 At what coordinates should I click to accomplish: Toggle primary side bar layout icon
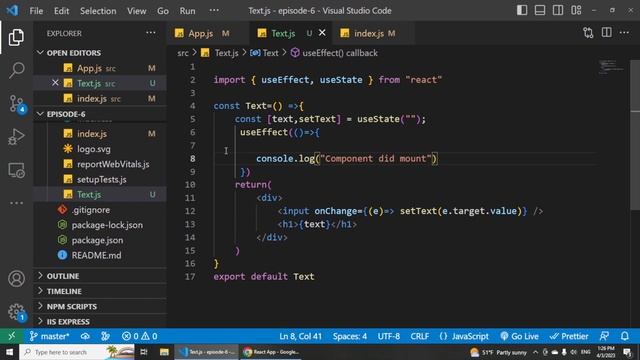(x=522, y=10)
